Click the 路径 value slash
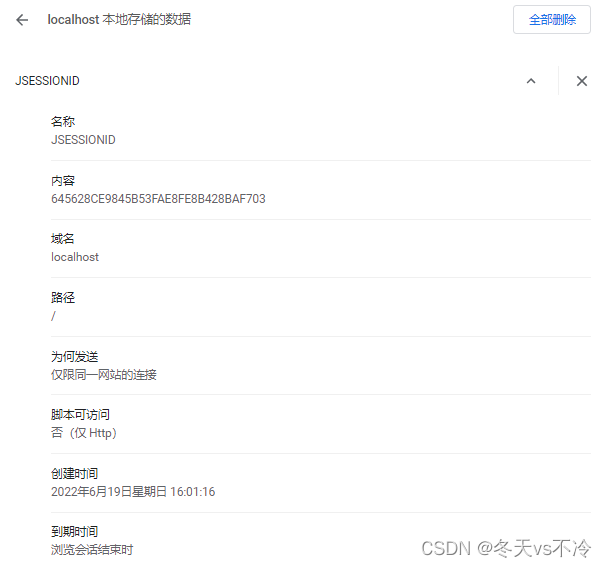This screenshot has width=607, height=568. (x=53, y=316)
